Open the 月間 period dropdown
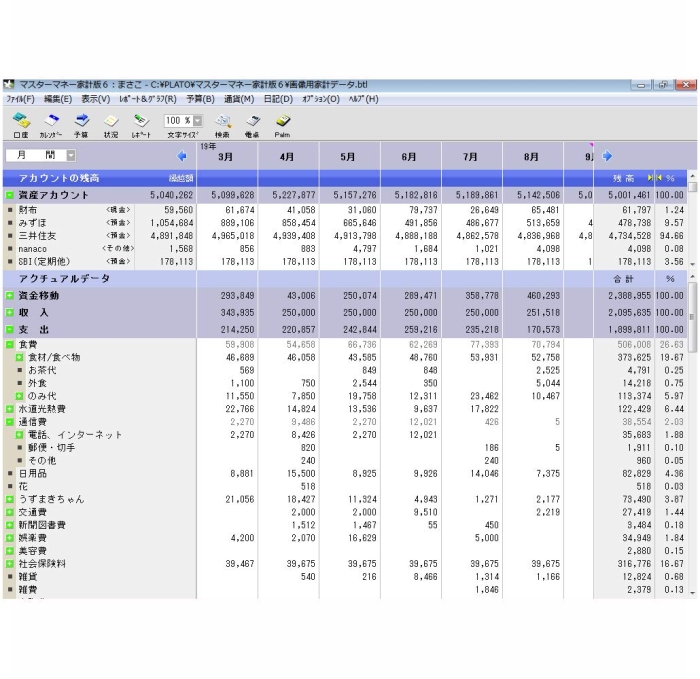 click(71, 155)
